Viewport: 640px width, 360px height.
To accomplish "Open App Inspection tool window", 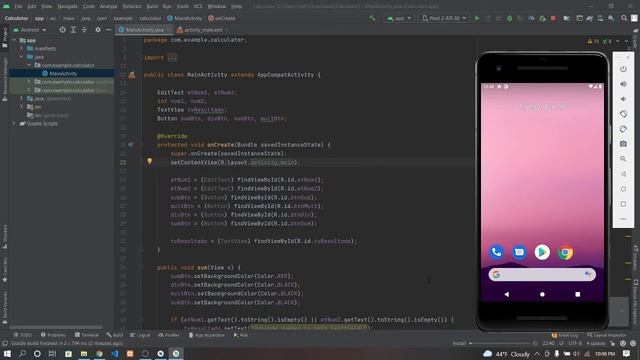I will [207, 335].
